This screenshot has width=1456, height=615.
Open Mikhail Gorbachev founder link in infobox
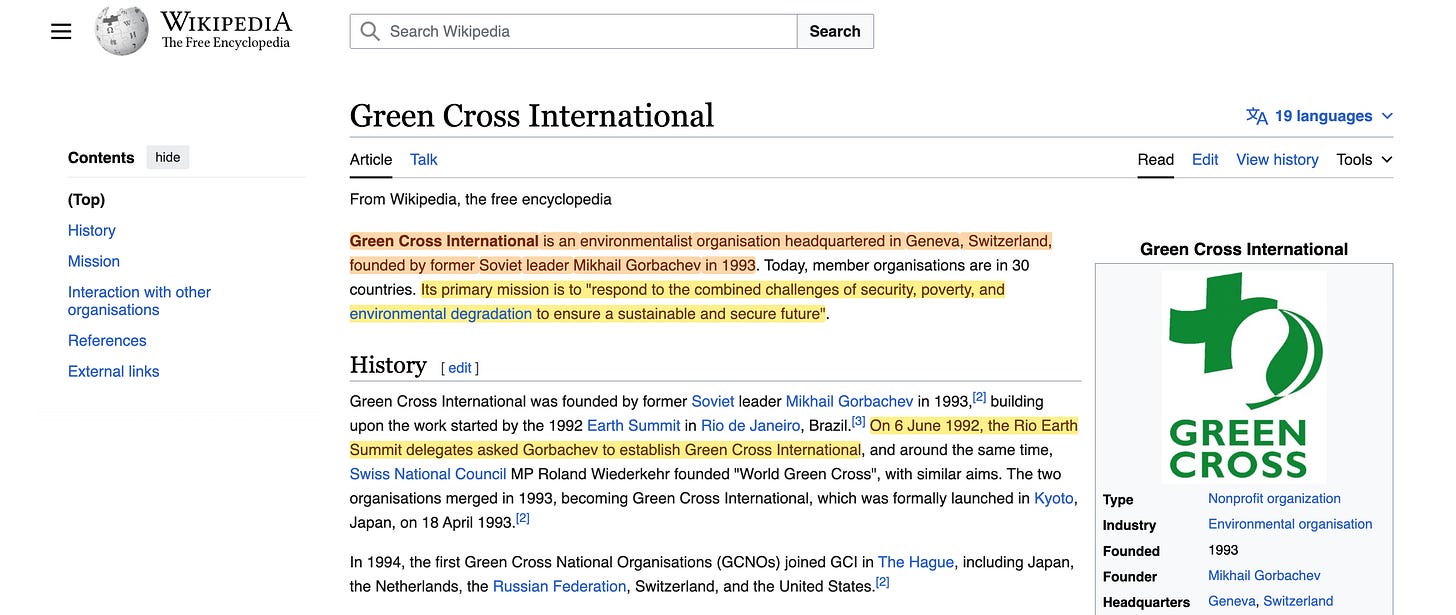coord(1264,575)
